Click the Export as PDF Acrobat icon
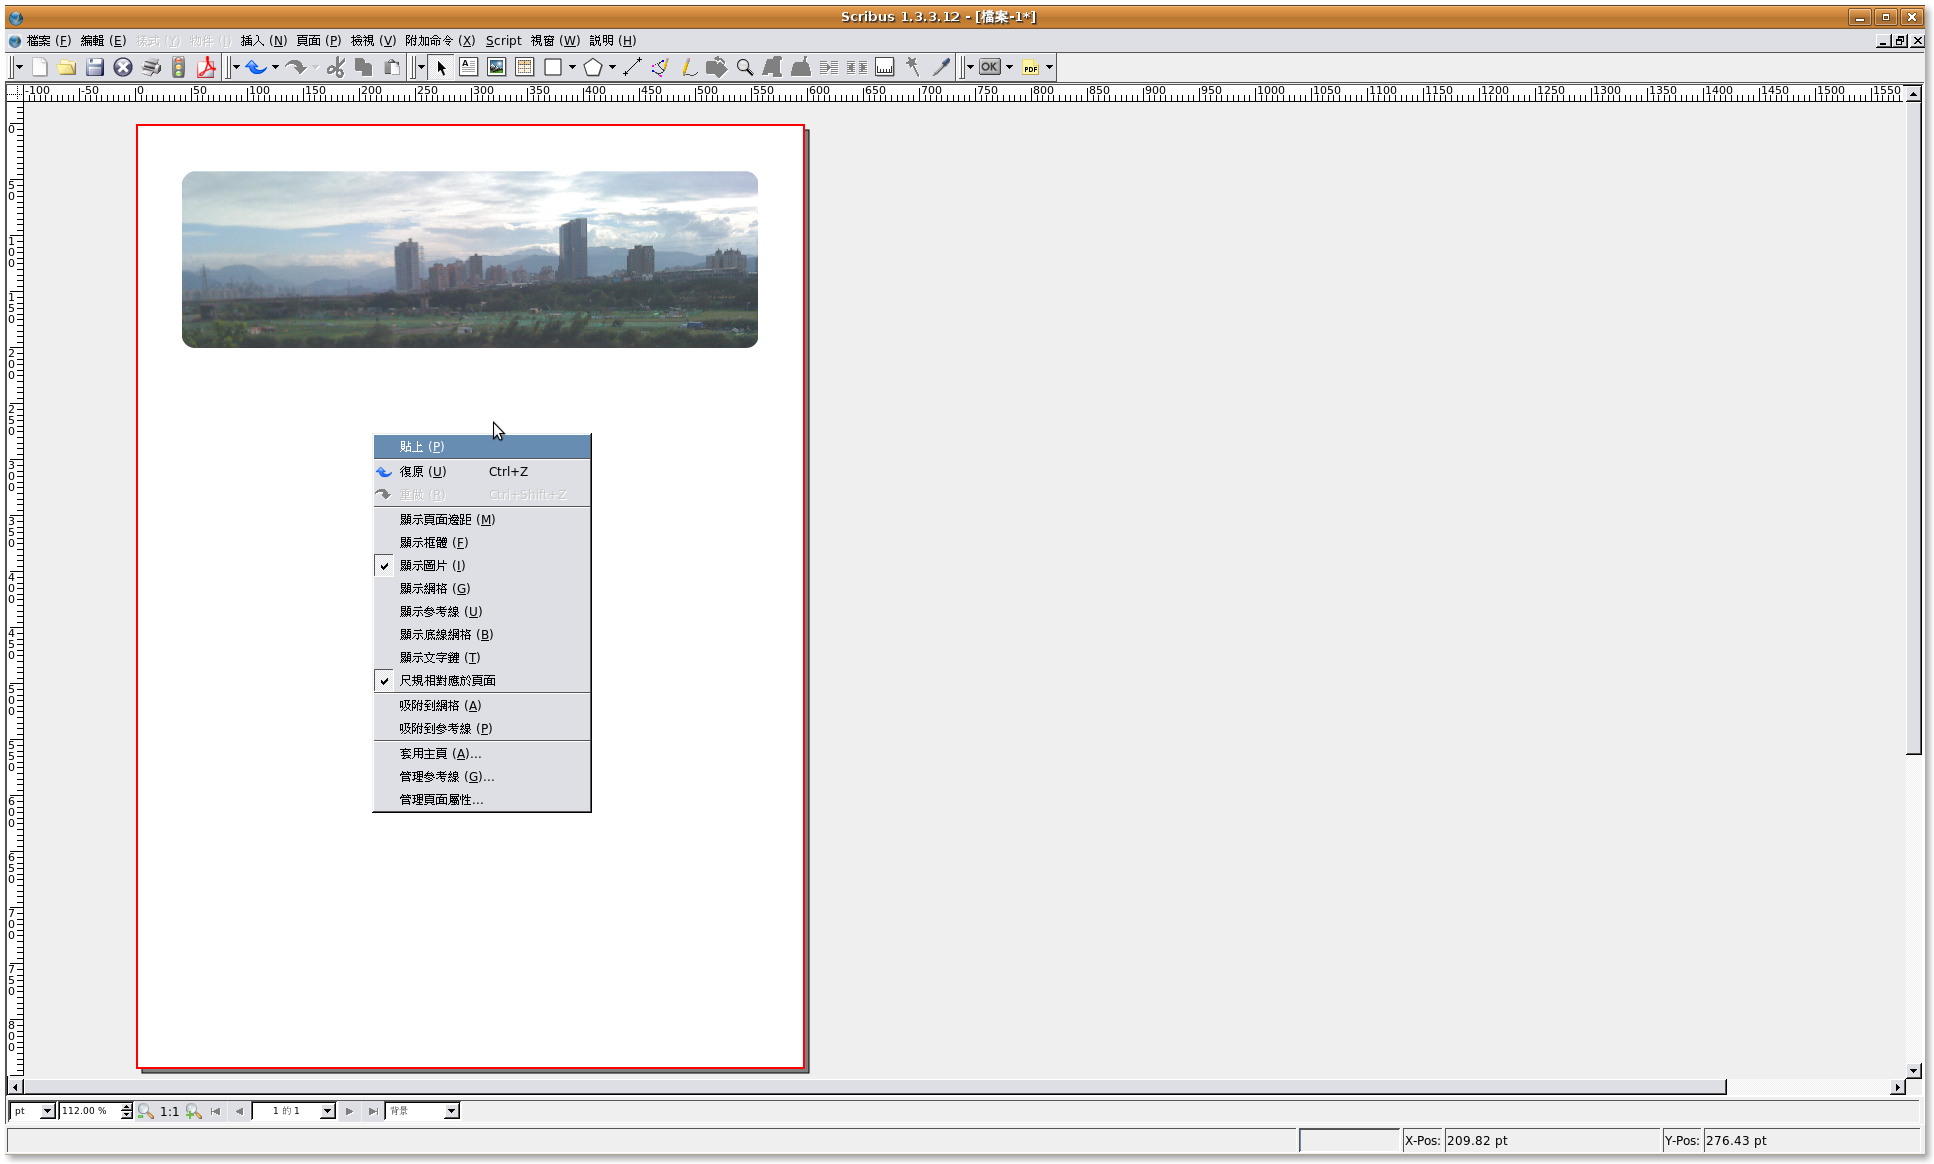The width and height of the screenshot is (1934, 1164). (x=206, y=67)
